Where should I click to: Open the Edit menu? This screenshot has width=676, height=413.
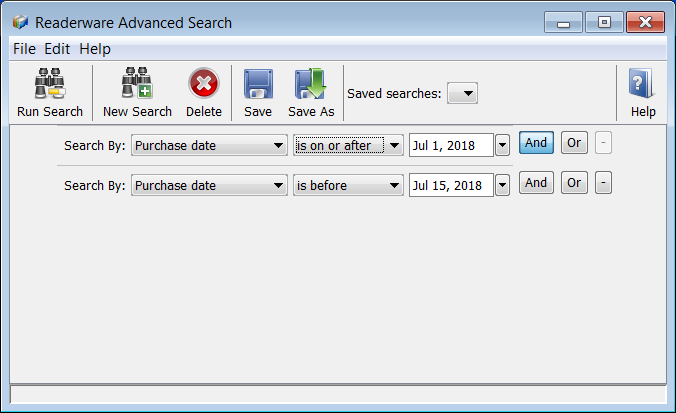(57, 49)
